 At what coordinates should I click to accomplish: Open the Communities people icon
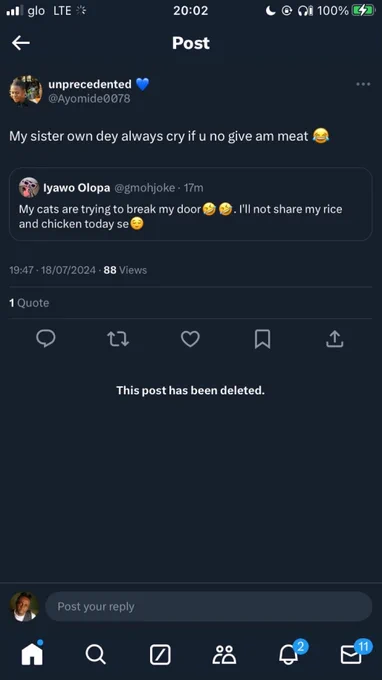pos(224,654)
